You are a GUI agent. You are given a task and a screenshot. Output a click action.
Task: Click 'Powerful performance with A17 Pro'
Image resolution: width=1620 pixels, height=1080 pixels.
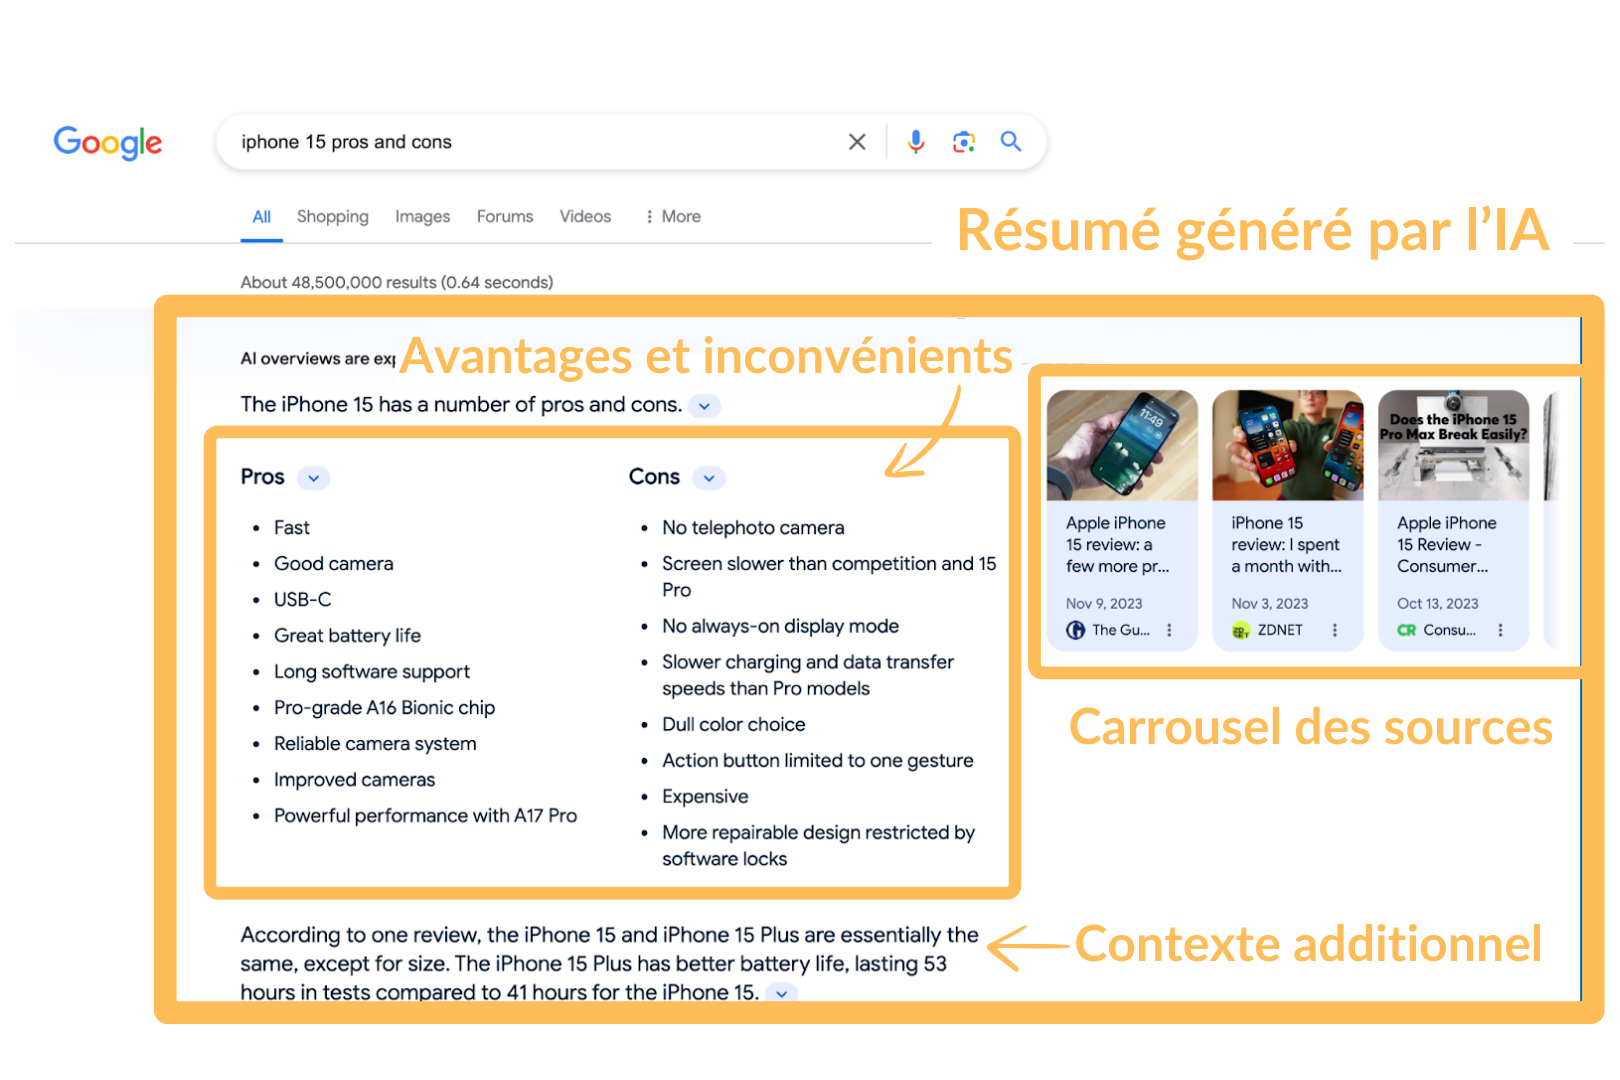point(426,815)
